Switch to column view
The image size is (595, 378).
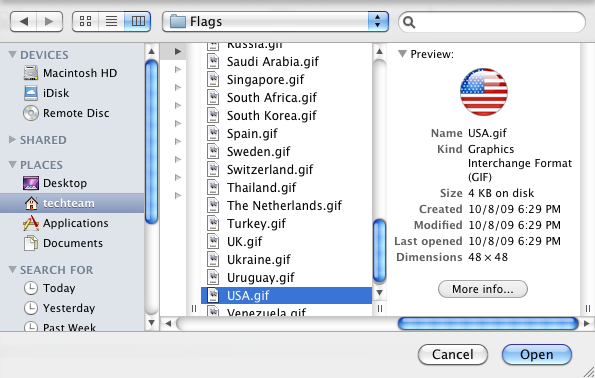click(x=138, y=21)
